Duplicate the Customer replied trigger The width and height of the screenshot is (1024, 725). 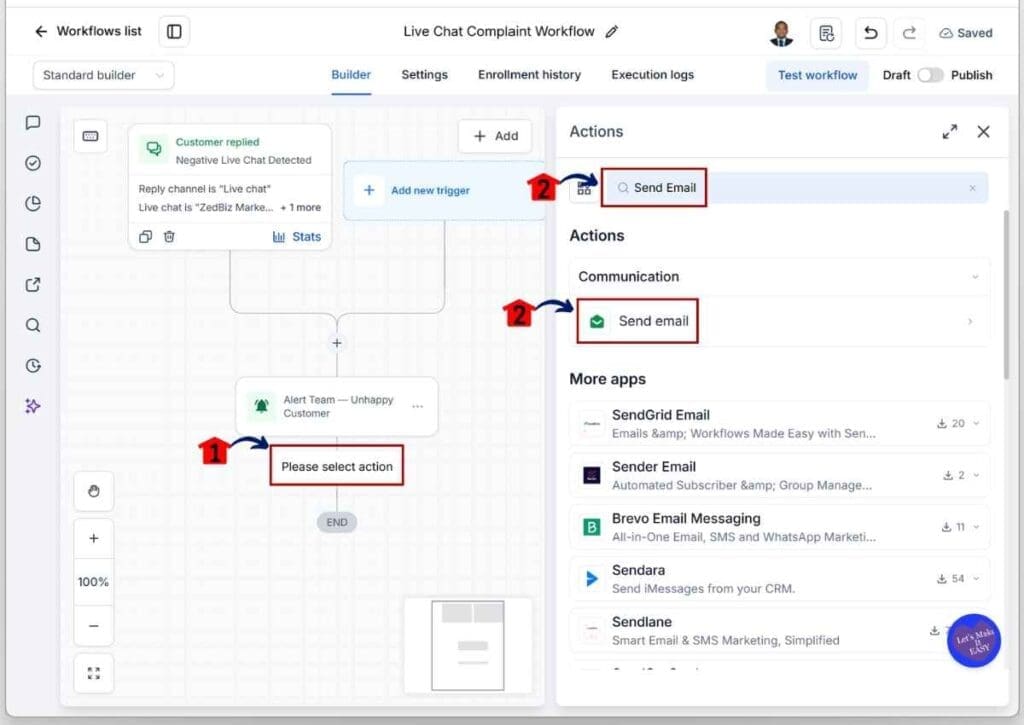(x=146, y=236)
